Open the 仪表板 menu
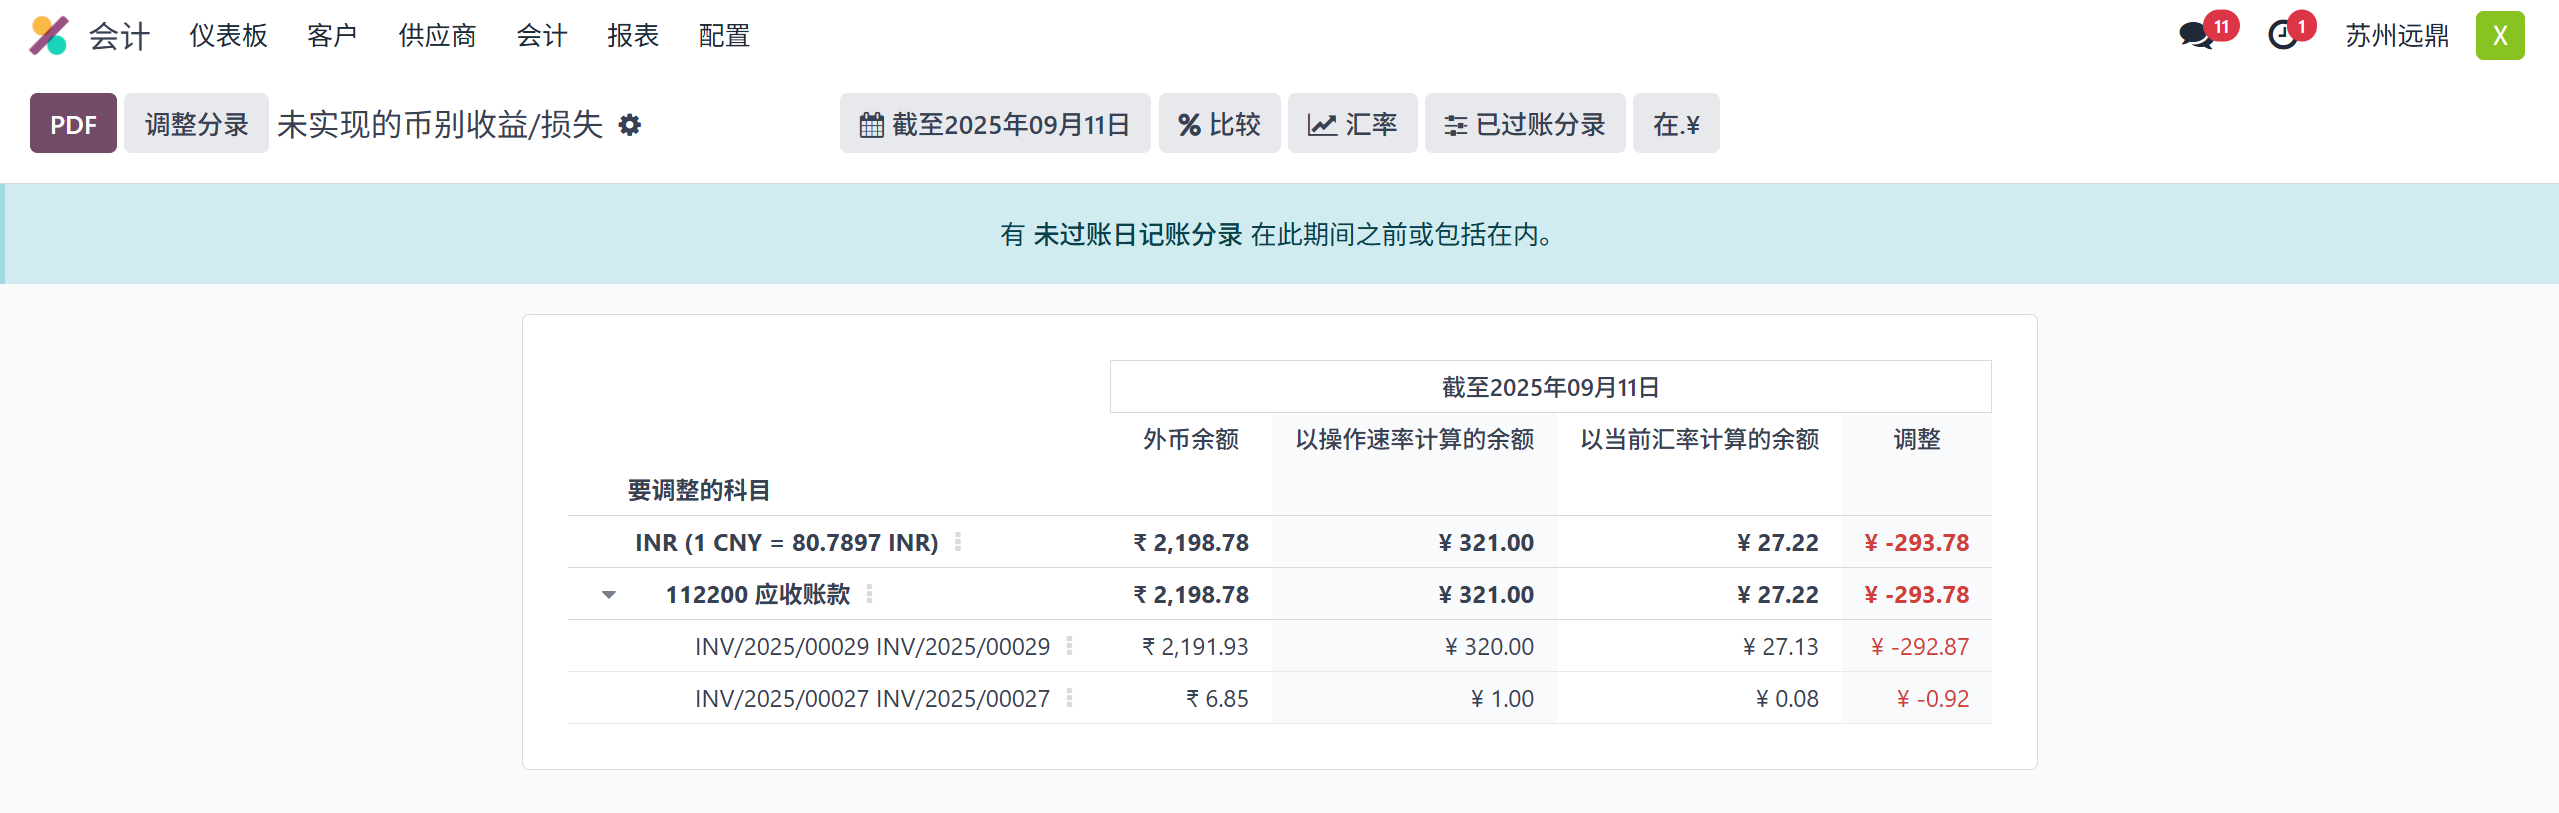 click(229, 36)
